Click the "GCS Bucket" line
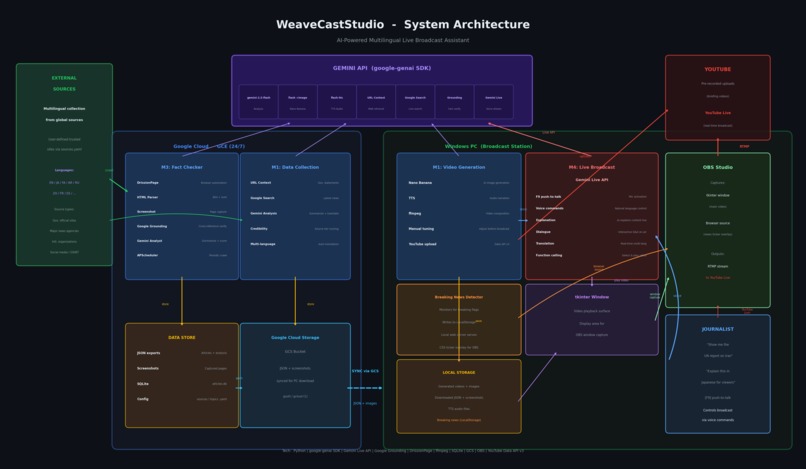The height and width of the screenshot is (469, 806). 295,352
